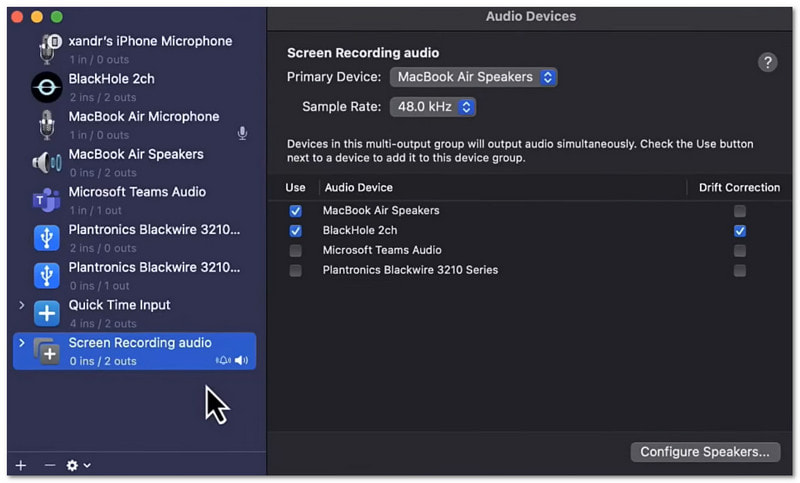Image resolution: width=800 pixels, height=483 pixels.
Task: Expand the Screen Recording audio device
Action: point(21,343)
